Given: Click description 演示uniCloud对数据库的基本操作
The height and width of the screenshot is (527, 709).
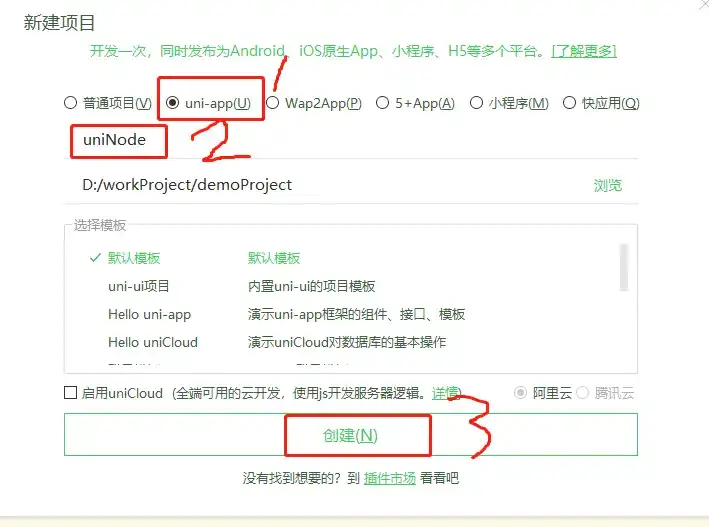Looking at the screenshot, I should 347,342.
